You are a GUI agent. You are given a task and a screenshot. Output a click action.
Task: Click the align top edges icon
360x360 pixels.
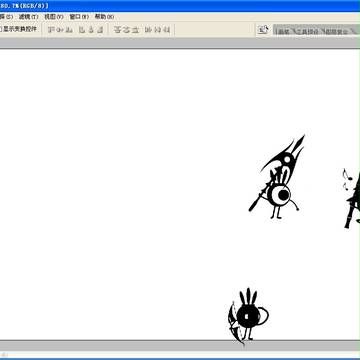click(51, 30)
